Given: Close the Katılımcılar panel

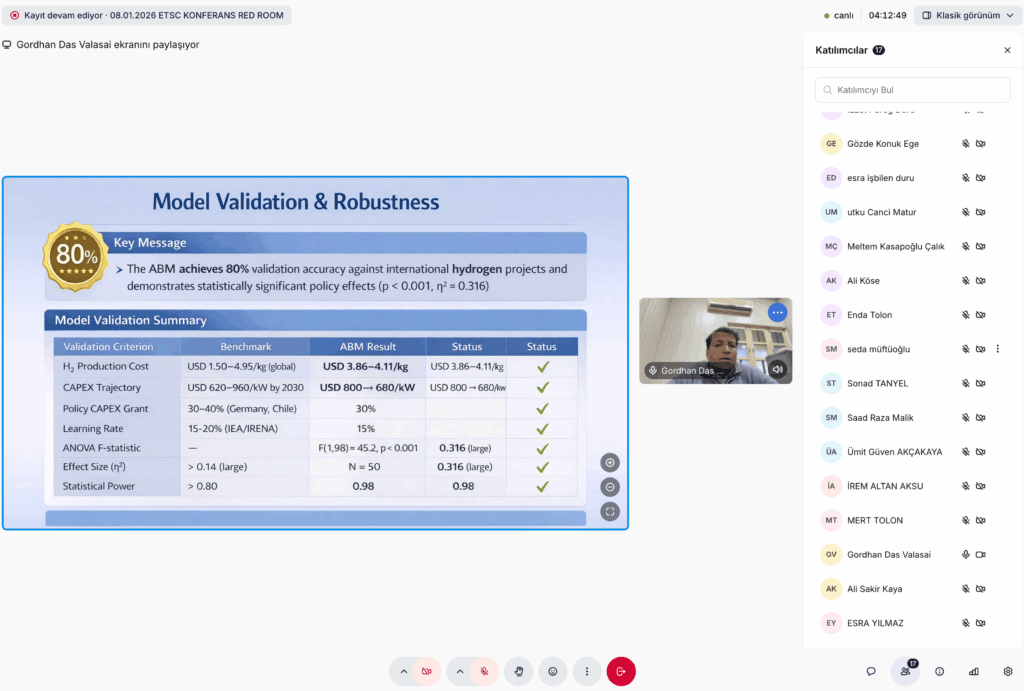Looking at the screenshot, I should [x=1007, y=50].
